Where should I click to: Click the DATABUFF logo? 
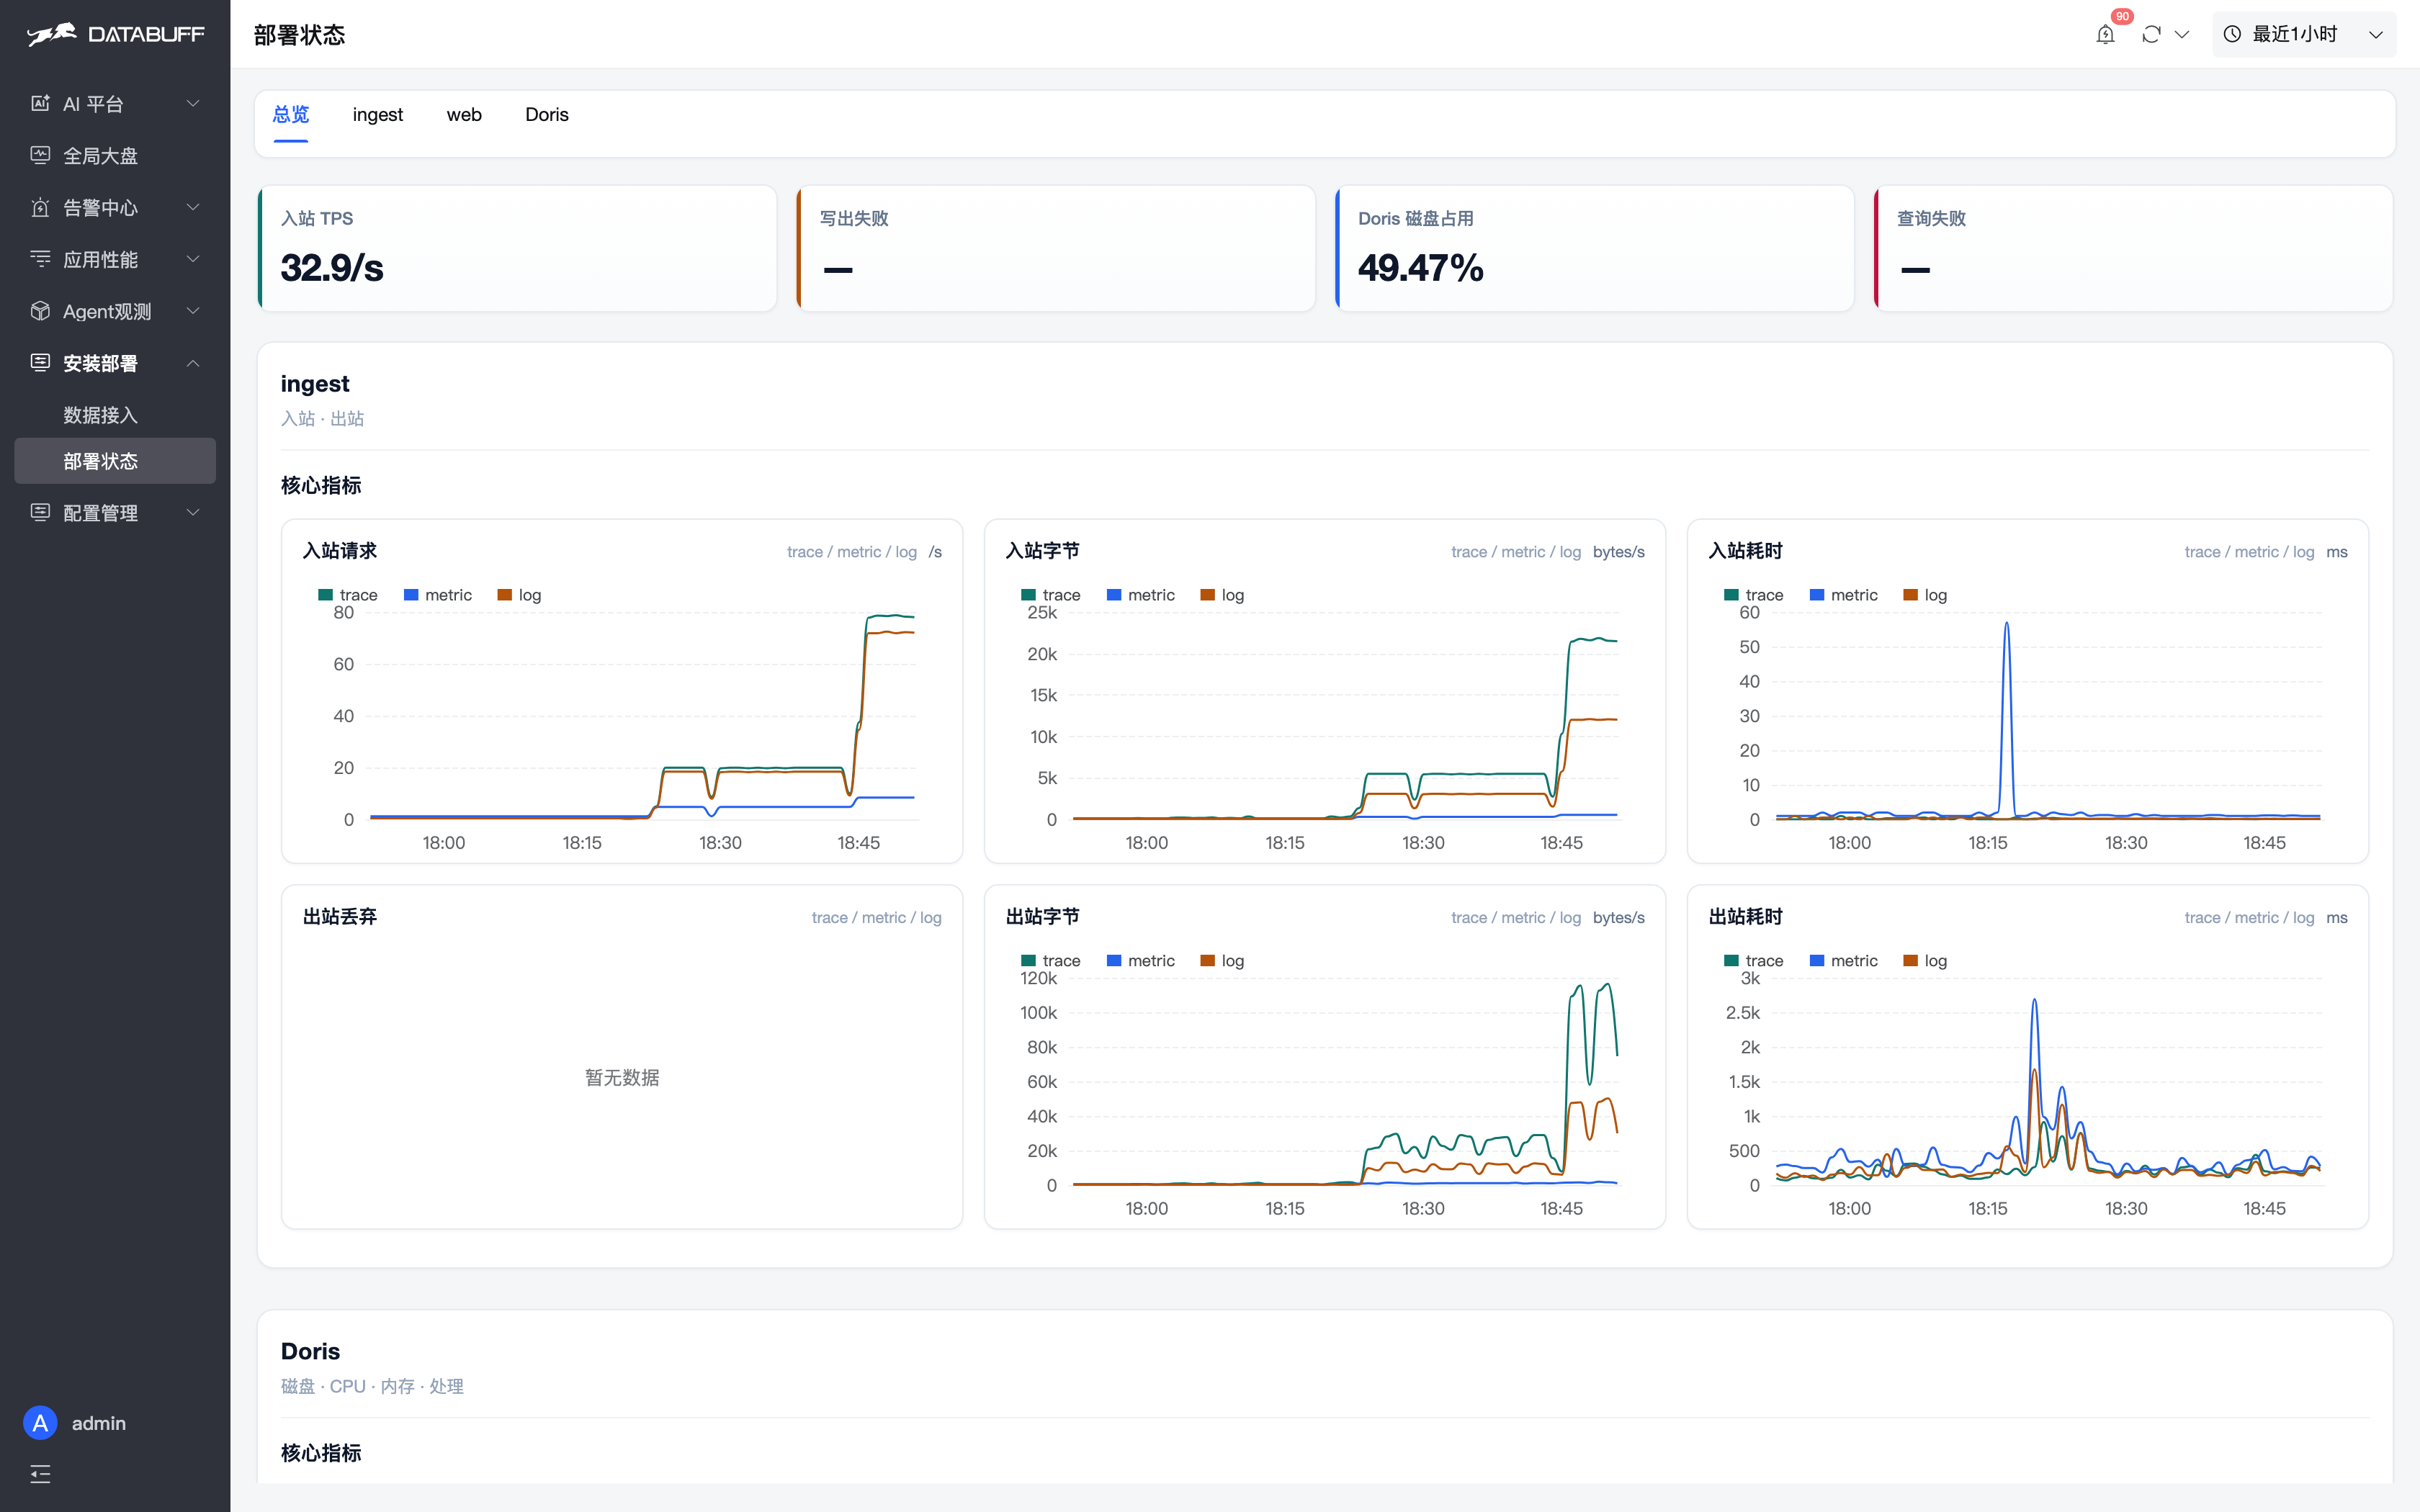click(115, 34)
